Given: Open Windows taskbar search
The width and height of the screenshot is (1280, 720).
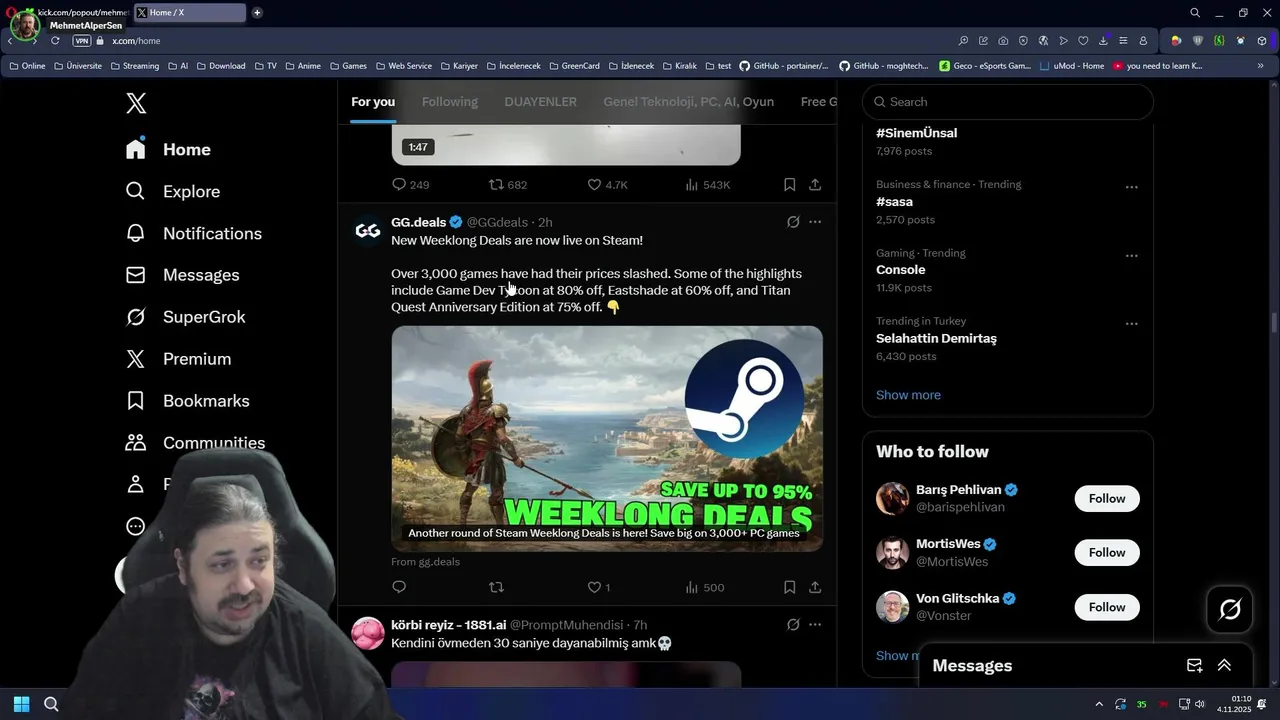Looking at the screenshot, I should pyautogui.click(x=51, y=704).
